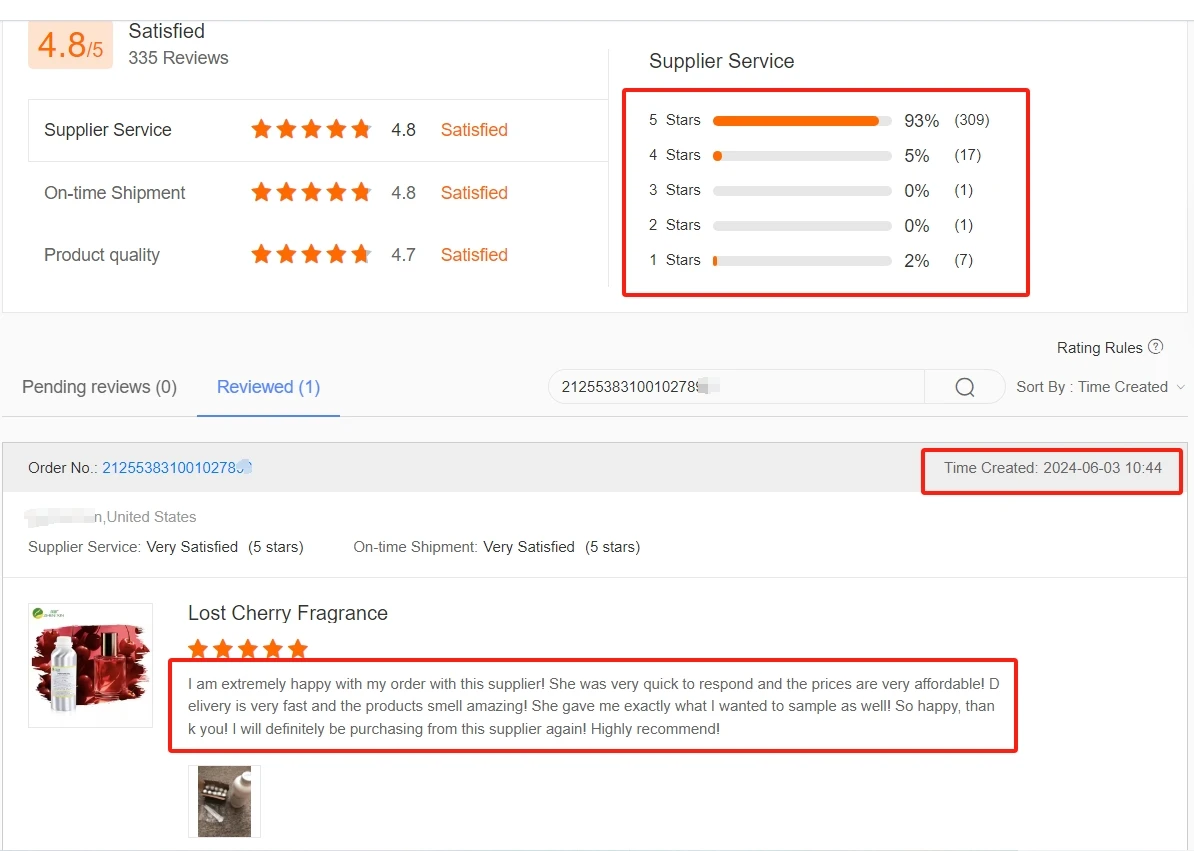
Task: Click the Supplier Service orange star icons
Action: tap(311, 130)
